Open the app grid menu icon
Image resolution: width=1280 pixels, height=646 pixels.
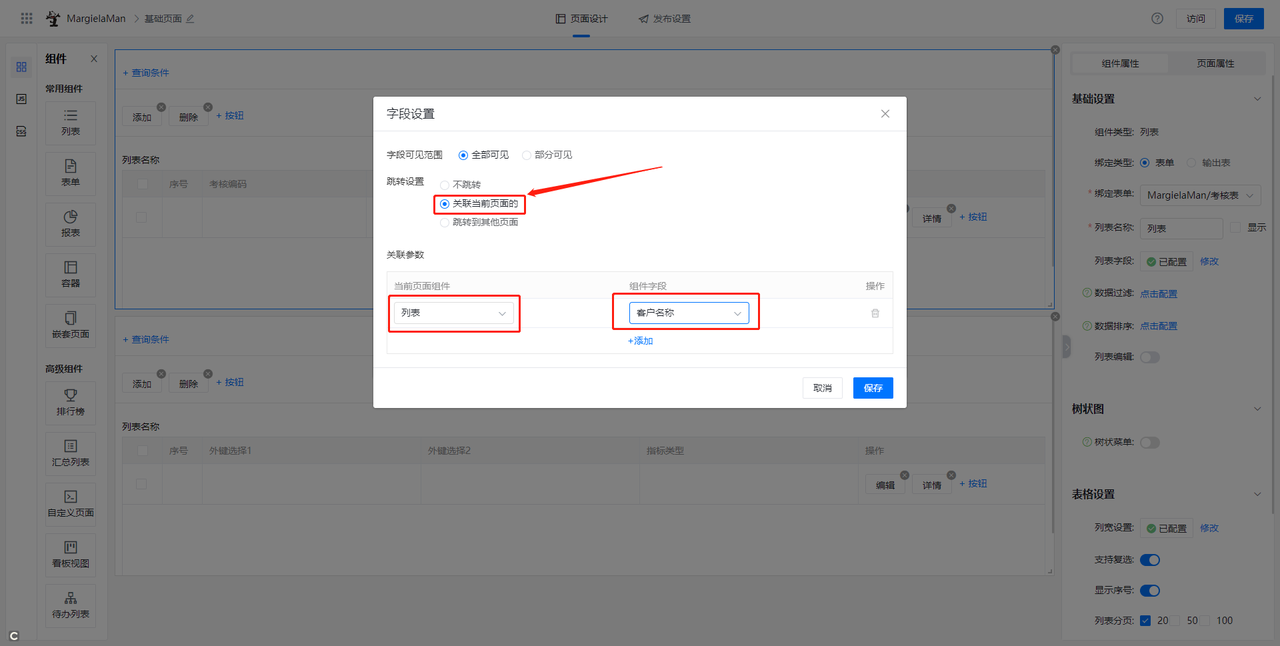pyautogui.click(x=26, y=18)
